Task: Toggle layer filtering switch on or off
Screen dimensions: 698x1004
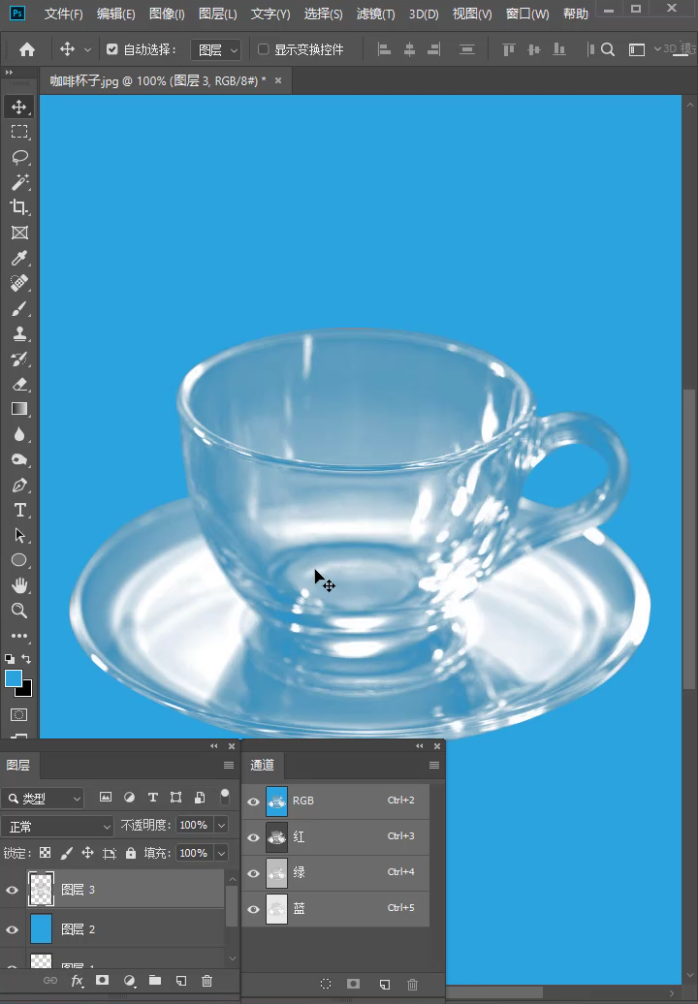Action: coord(225,797)
